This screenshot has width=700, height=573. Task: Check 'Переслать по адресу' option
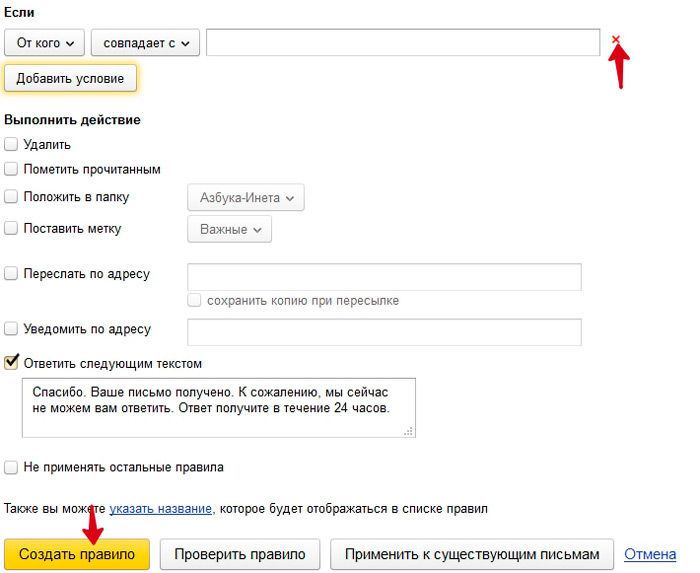tap(11, 273)
